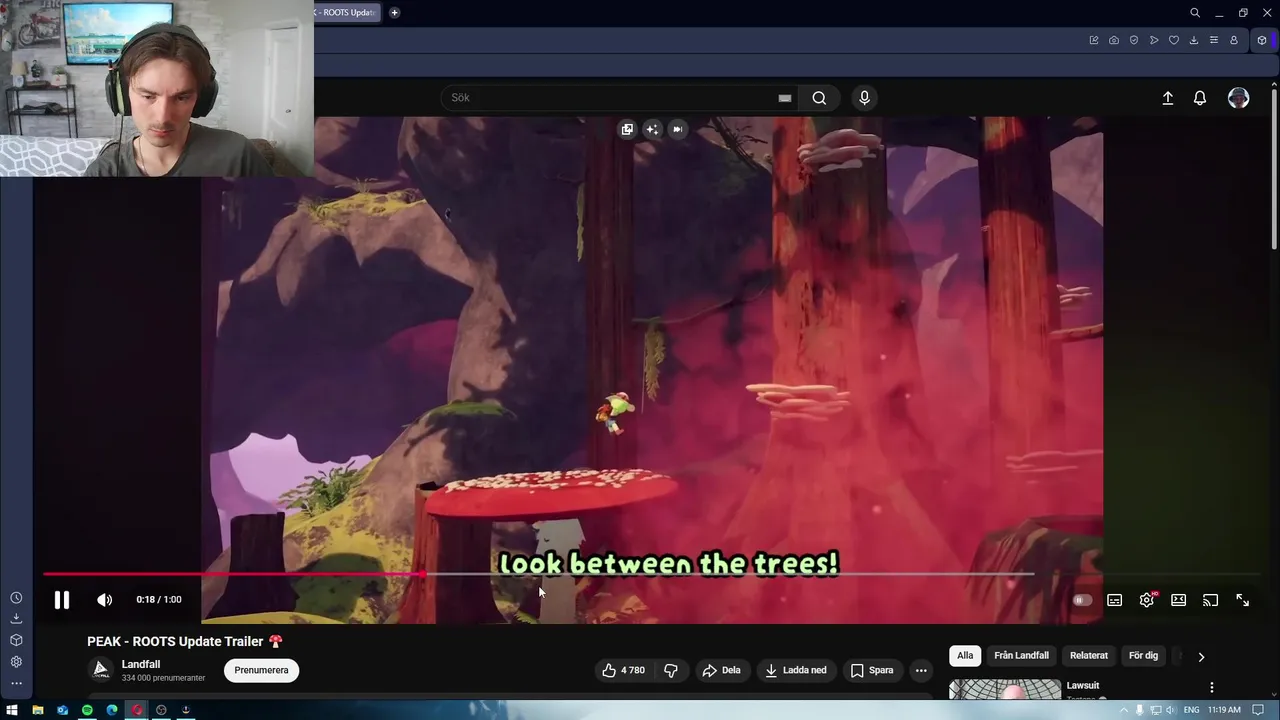This screenshot has height=720, width=1280.
Task: Open the taskbar volume speaker control
Action: [x=1169, y=710]
